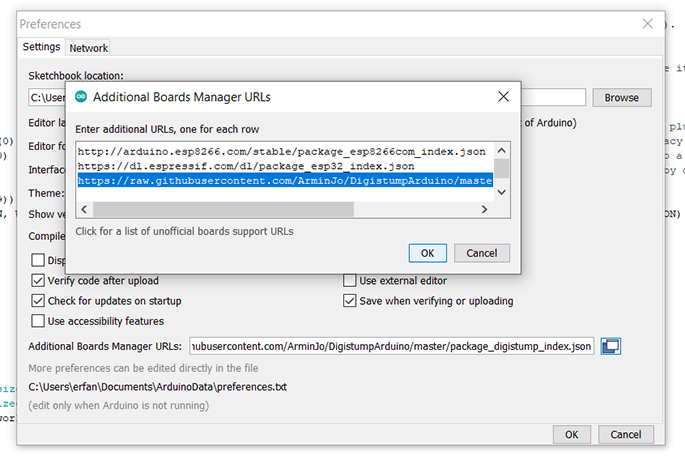Click the up arrow of the URL list scrollbar
Image resolution: width=685 pixels, height=456 pixels.
(502, 152)
